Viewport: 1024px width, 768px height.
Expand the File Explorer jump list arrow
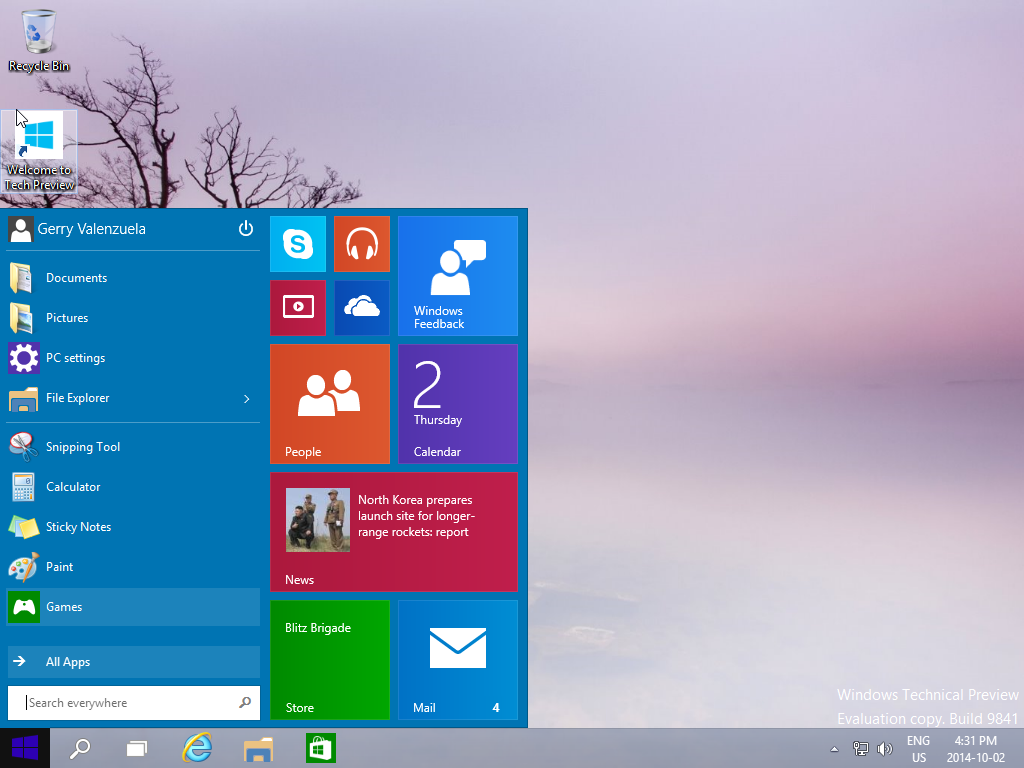click(247, 398)
